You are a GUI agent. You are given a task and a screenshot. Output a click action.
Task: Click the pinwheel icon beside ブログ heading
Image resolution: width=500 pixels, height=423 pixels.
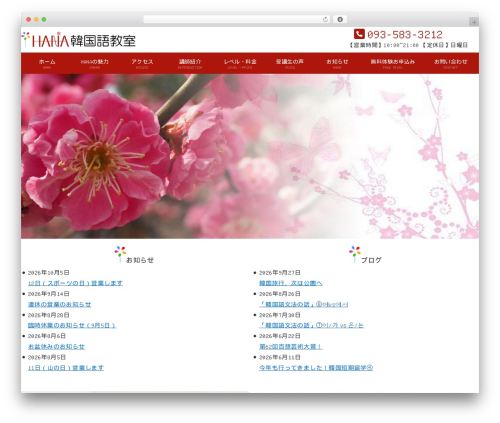[355, 254]
